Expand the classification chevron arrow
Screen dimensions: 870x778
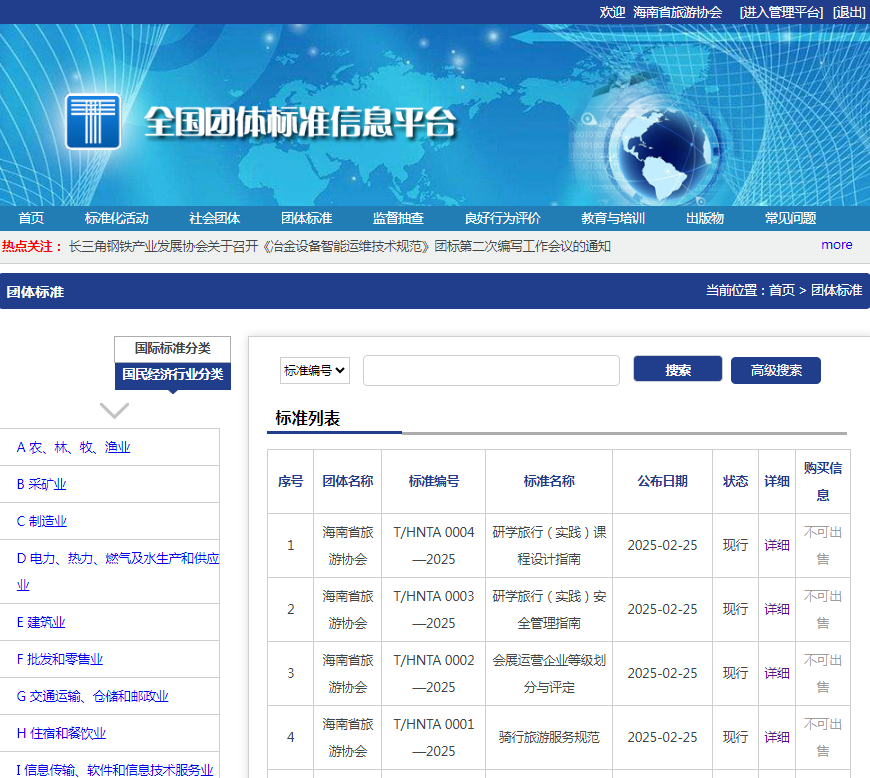[x=114, y=411]
